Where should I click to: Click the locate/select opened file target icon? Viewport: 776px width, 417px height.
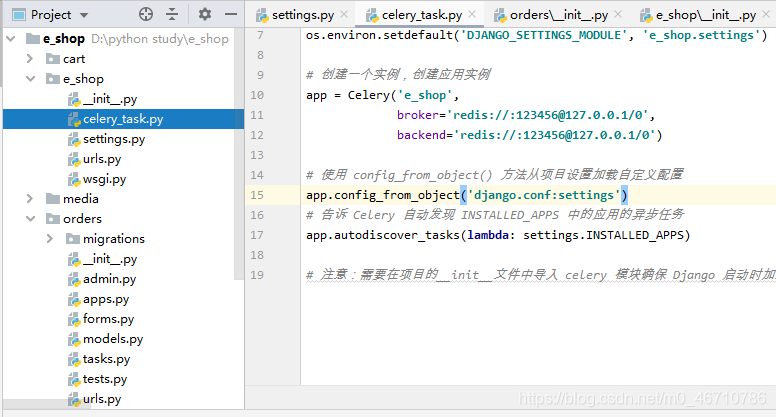click(146, 14)
